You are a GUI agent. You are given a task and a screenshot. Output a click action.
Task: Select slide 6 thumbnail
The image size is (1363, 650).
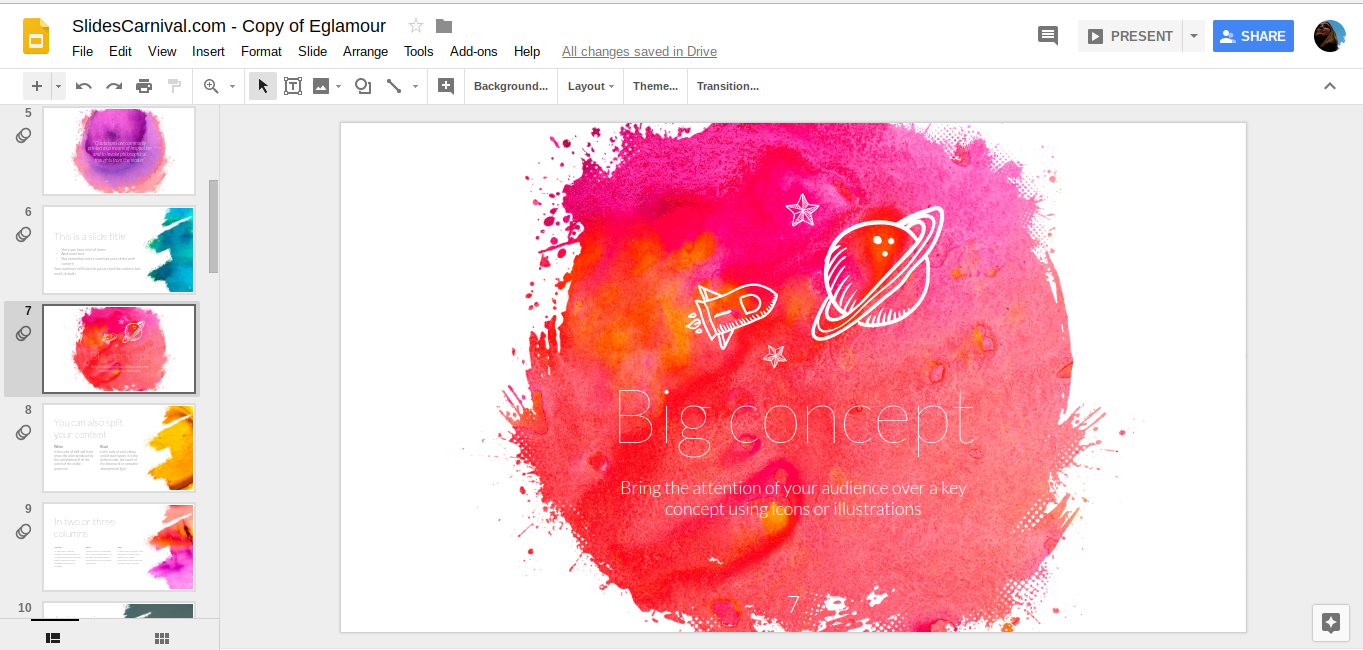pos(119,250)
